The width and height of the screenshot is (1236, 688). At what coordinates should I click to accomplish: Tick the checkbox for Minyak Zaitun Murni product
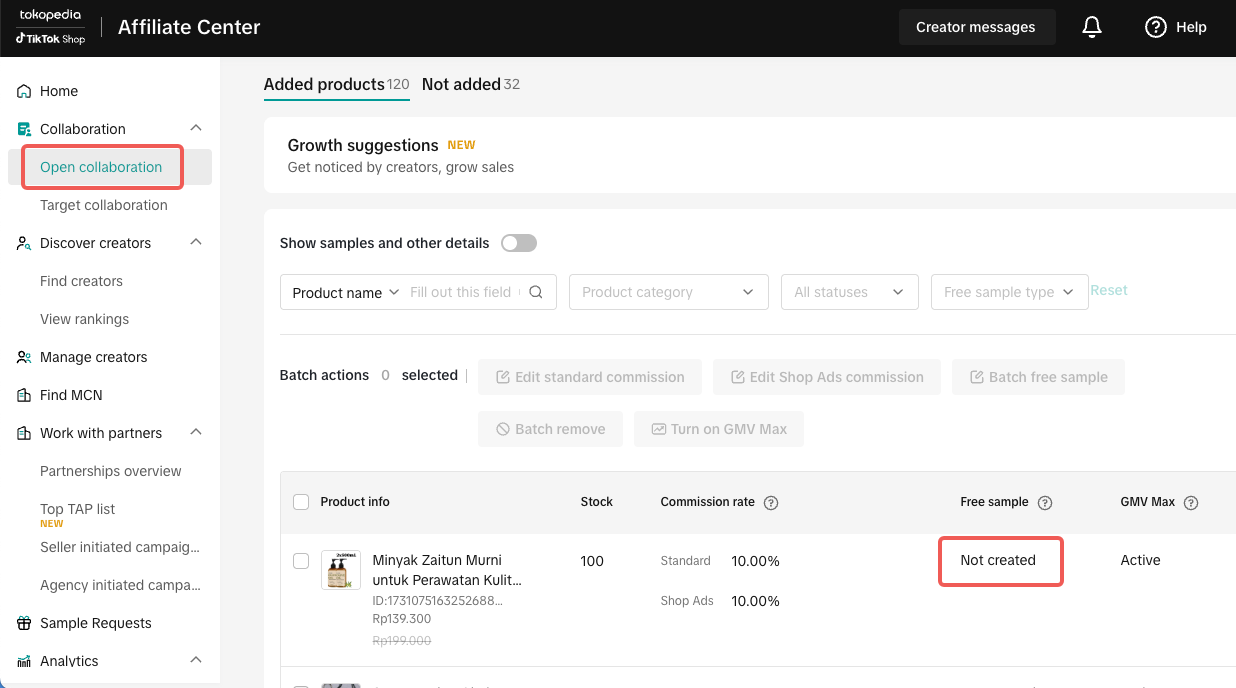(301, 561)
